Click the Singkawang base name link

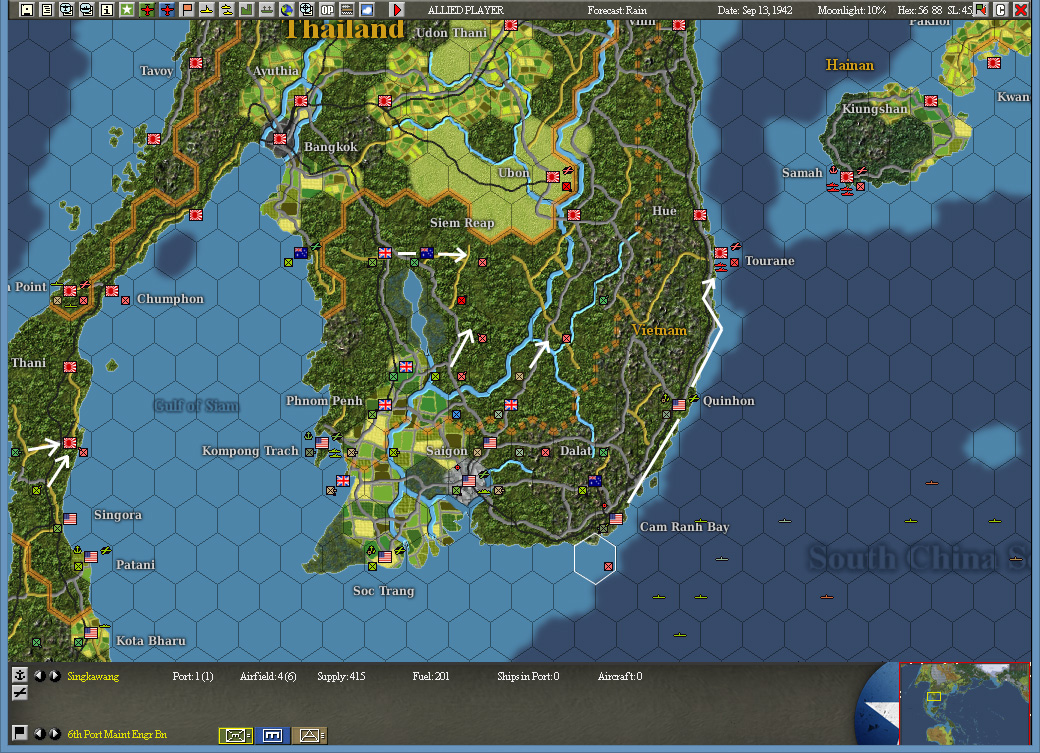93,676
